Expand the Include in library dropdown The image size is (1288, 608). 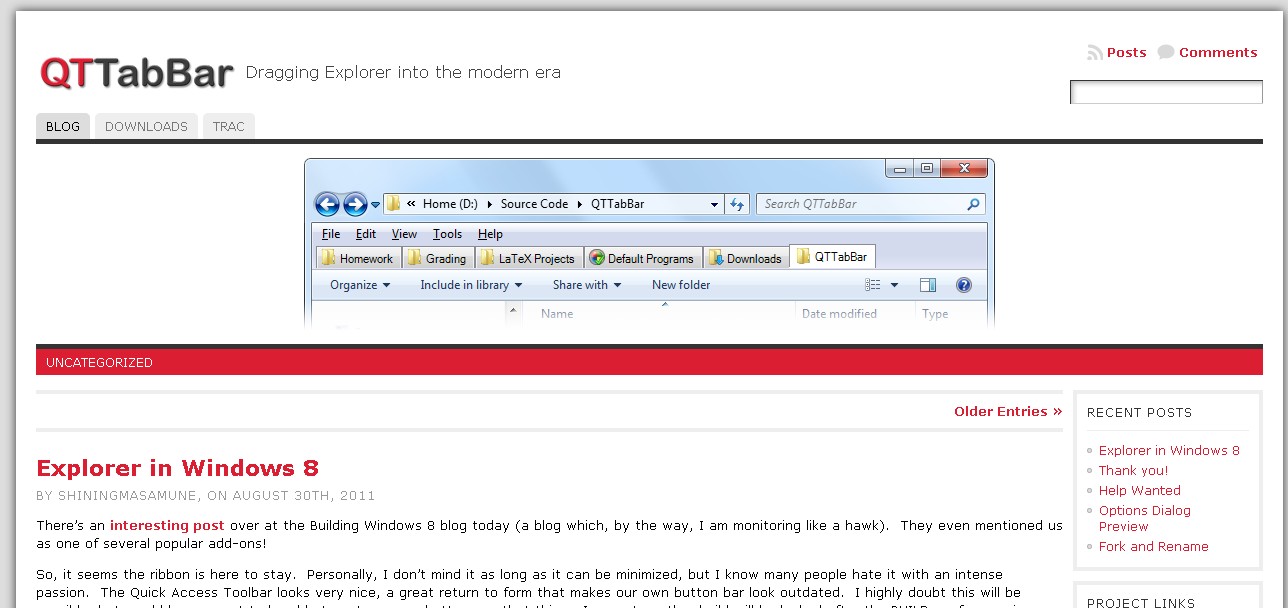coord(471,285)
